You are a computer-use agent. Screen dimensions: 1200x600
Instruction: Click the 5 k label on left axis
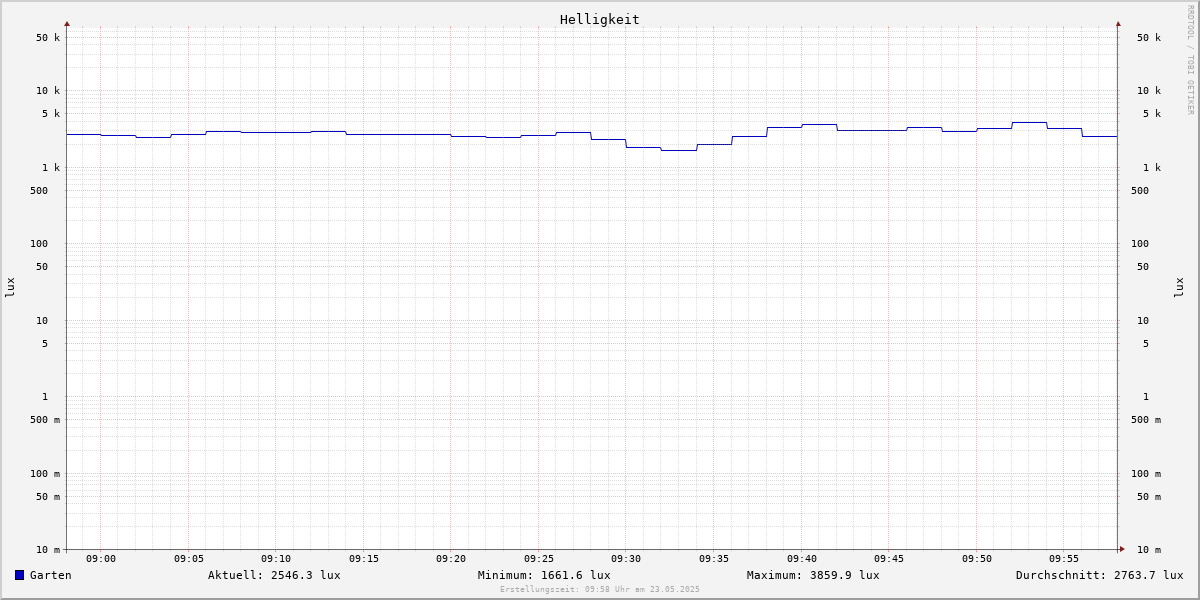pos(51,114)
